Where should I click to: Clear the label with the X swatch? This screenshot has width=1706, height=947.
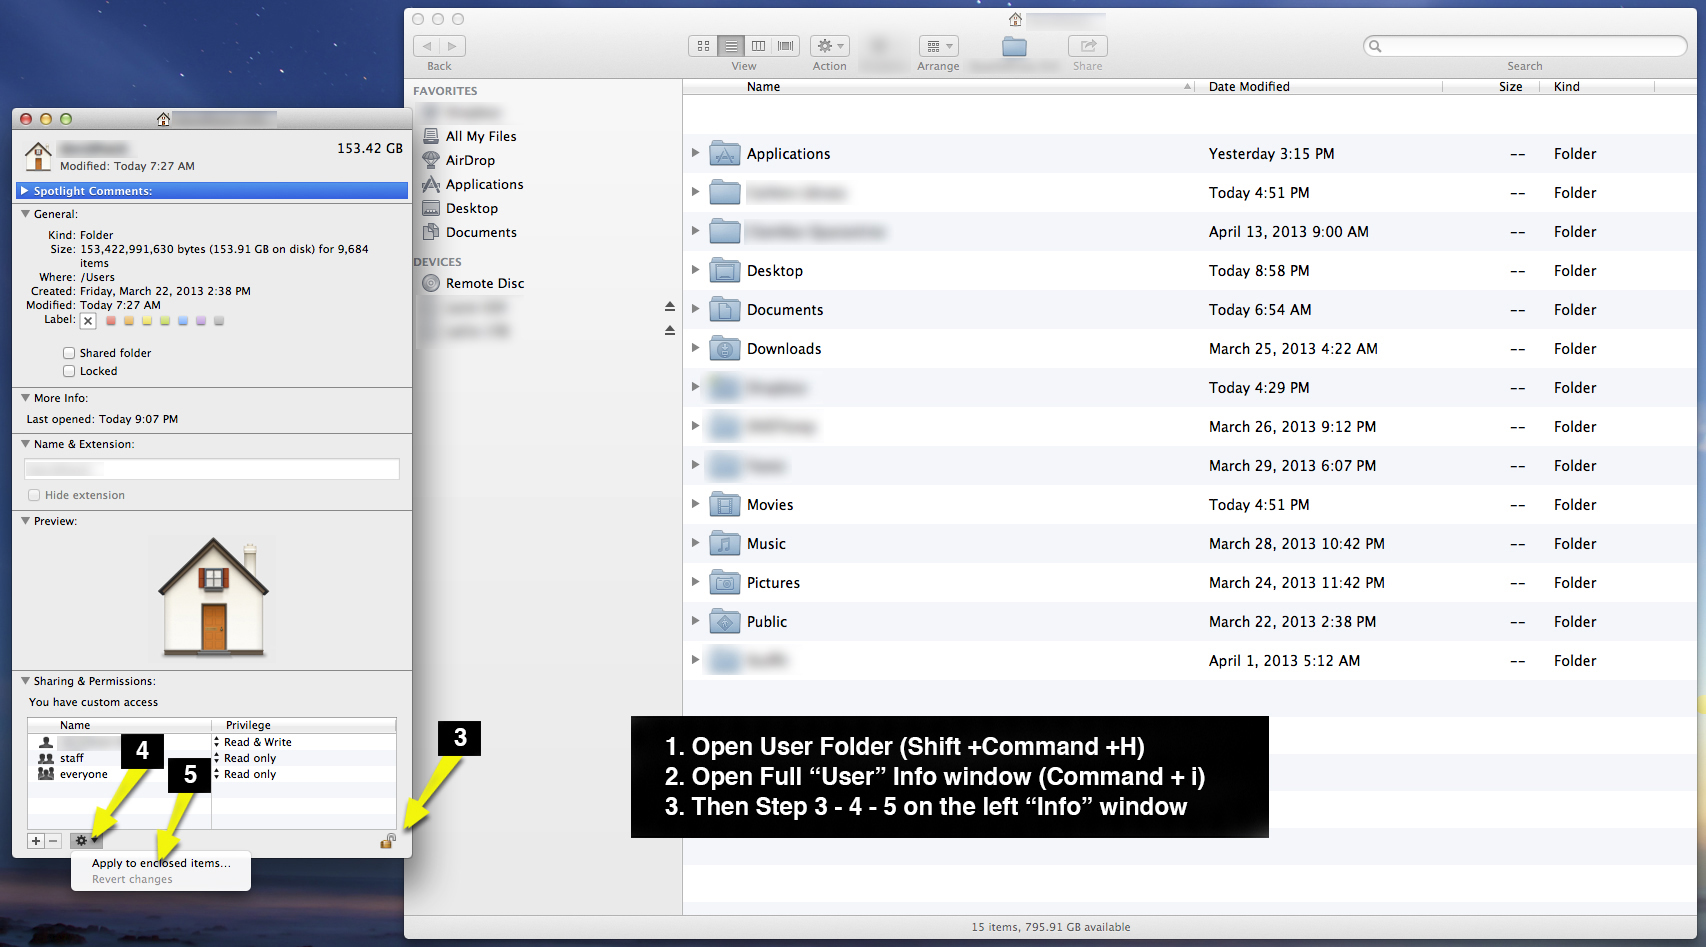coord(88,321)
